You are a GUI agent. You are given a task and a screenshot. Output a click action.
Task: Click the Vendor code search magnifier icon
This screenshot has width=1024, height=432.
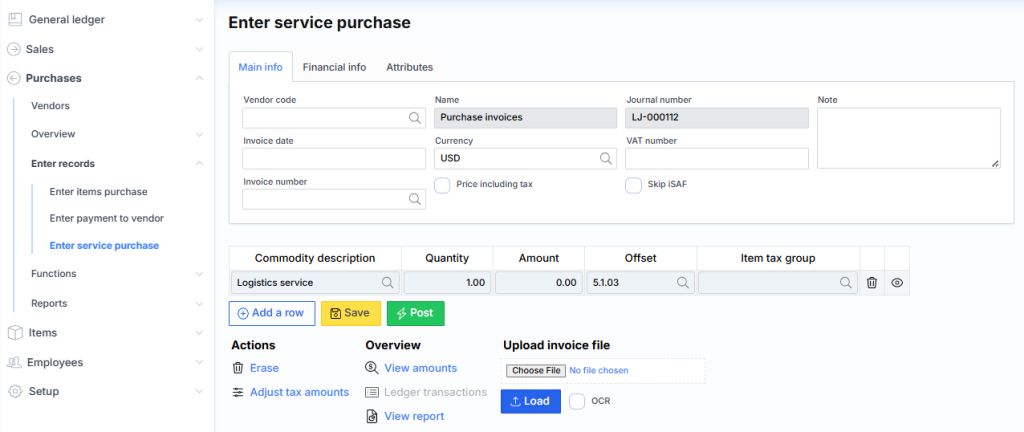click(x=414, y=118)
